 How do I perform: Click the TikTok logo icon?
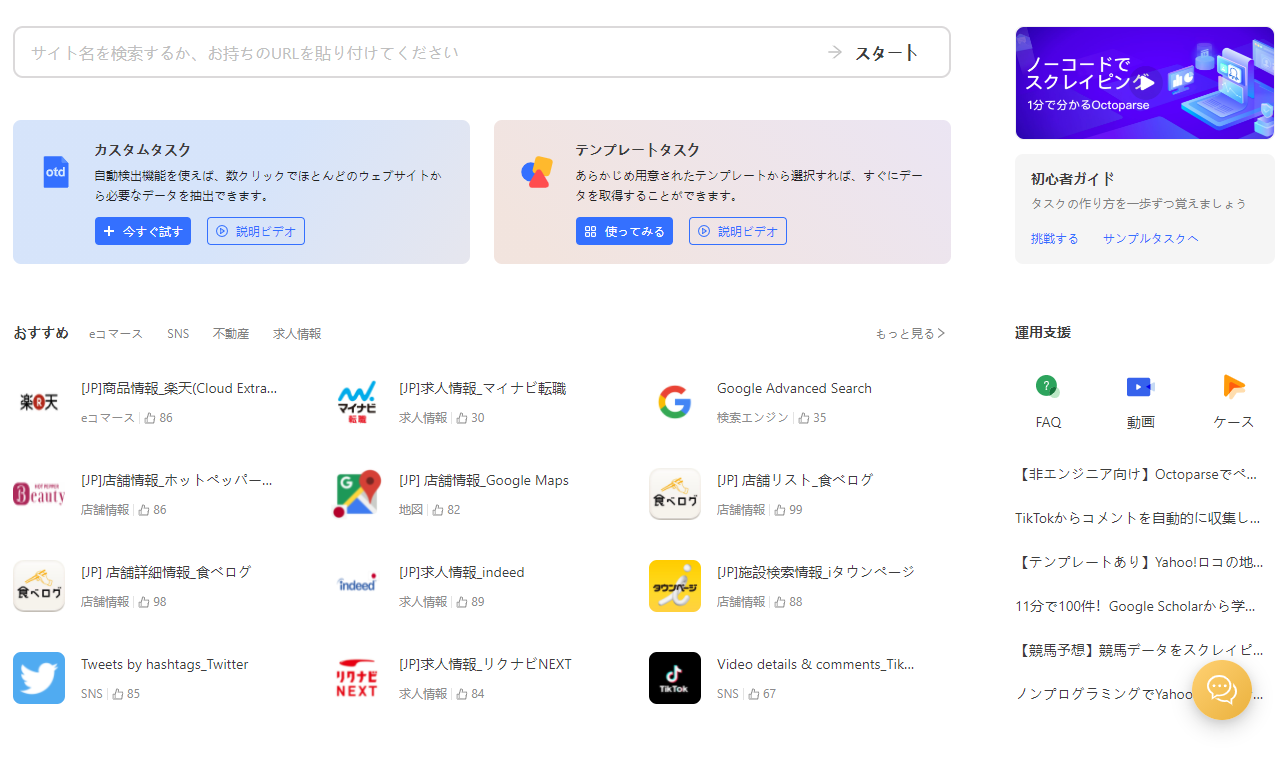[675, 678]
